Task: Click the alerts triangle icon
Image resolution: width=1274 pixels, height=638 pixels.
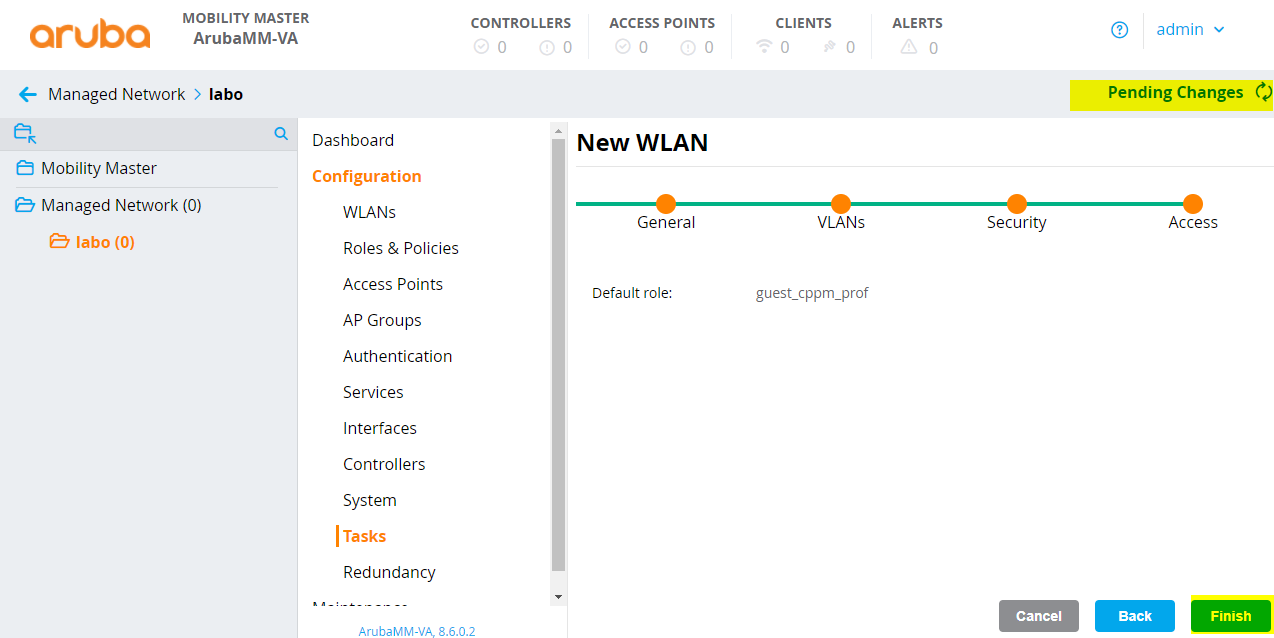Action: pos(908,46)
